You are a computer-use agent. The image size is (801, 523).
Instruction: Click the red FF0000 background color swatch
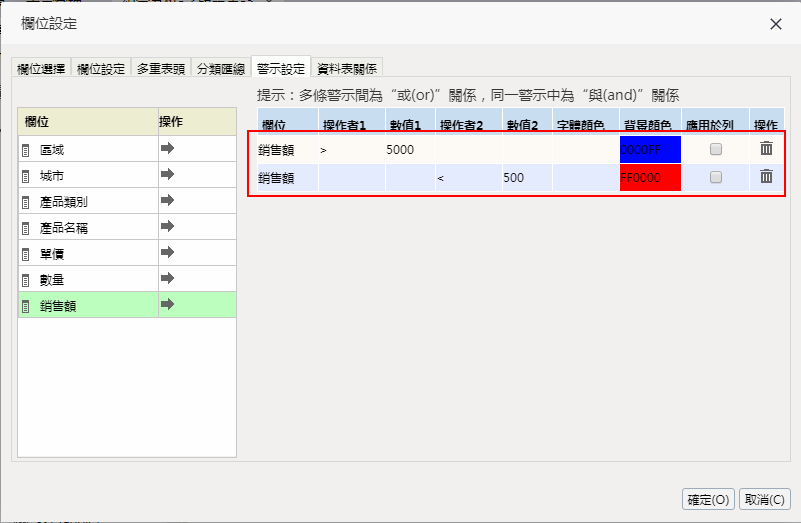click(649, 178)
